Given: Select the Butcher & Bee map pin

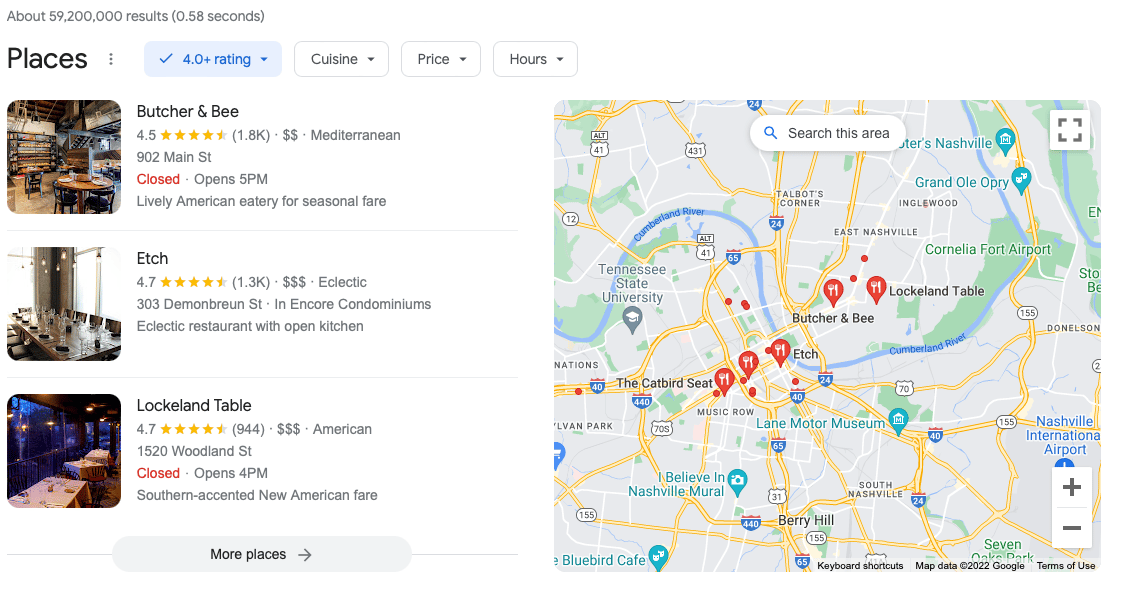Looking at the screenshot, I should click(833, 292).
